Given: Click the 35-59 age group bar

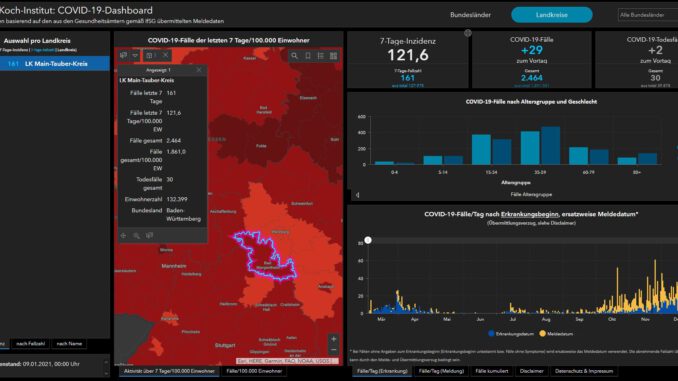Looking at the screenshot, I should coord(540,146).
